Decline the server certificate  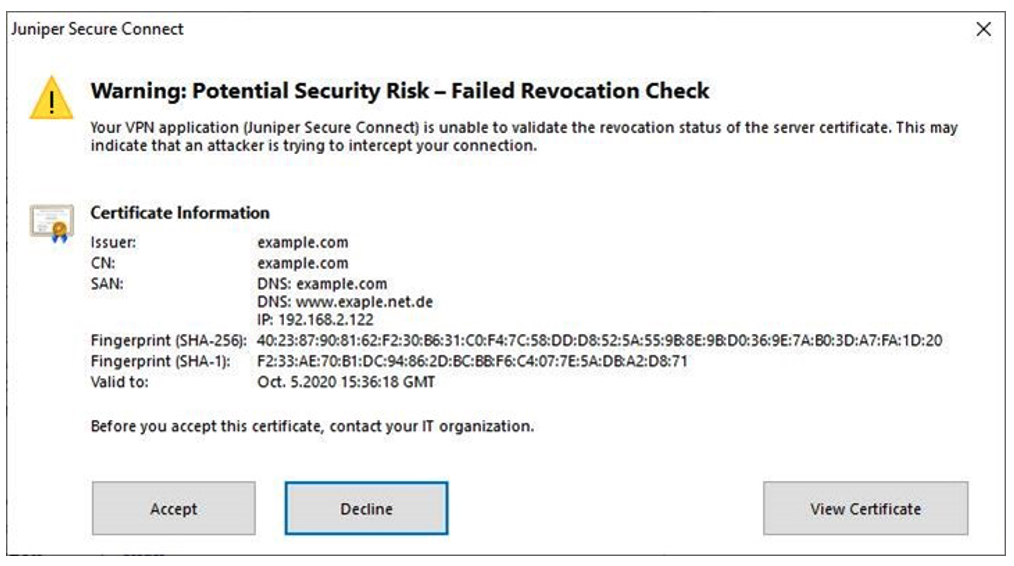tap(366, 509)
